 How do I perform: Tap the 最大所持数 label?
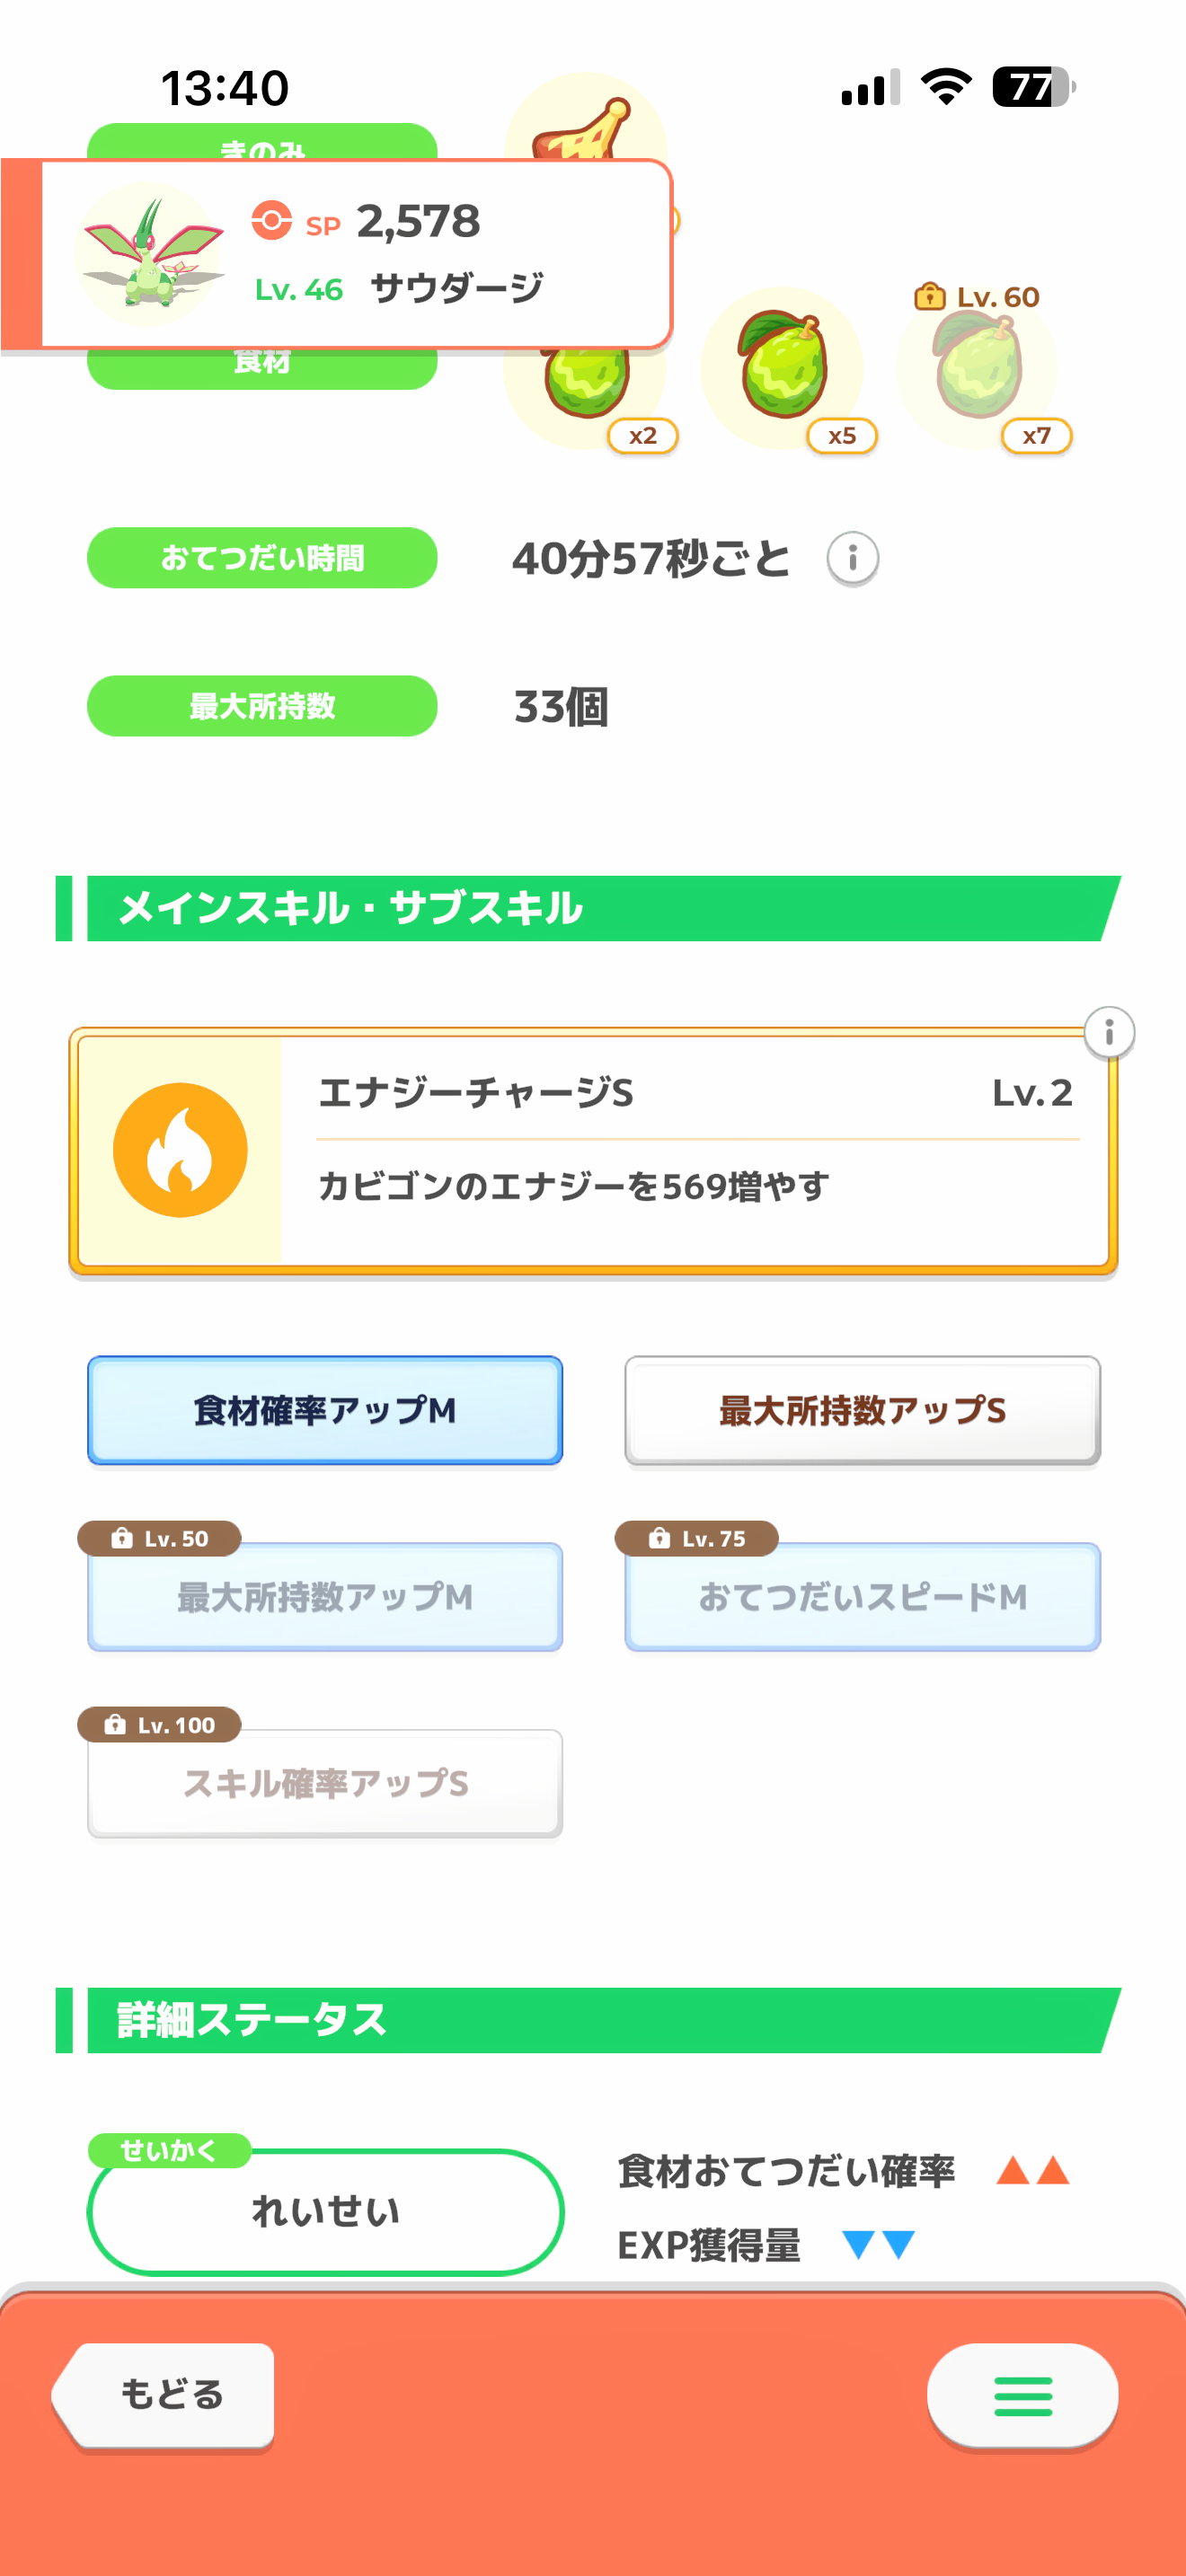(x=262, y=706)
